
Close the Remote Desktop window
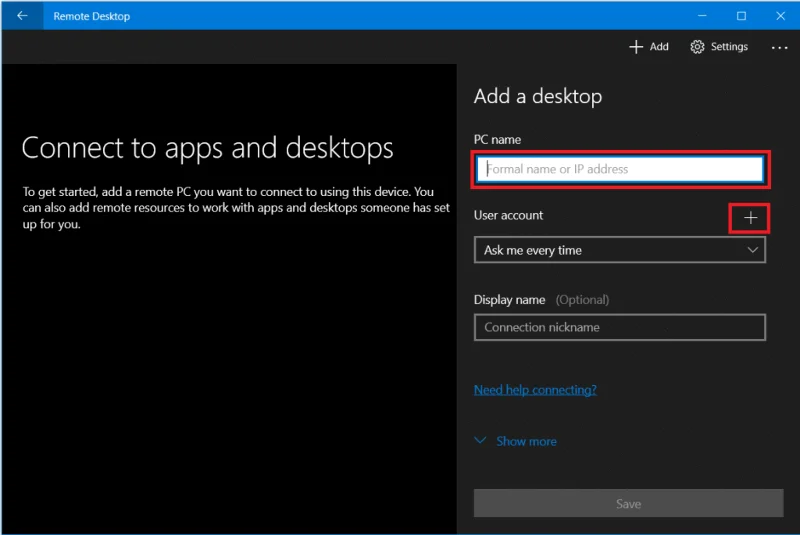click(x=780, y=16)
